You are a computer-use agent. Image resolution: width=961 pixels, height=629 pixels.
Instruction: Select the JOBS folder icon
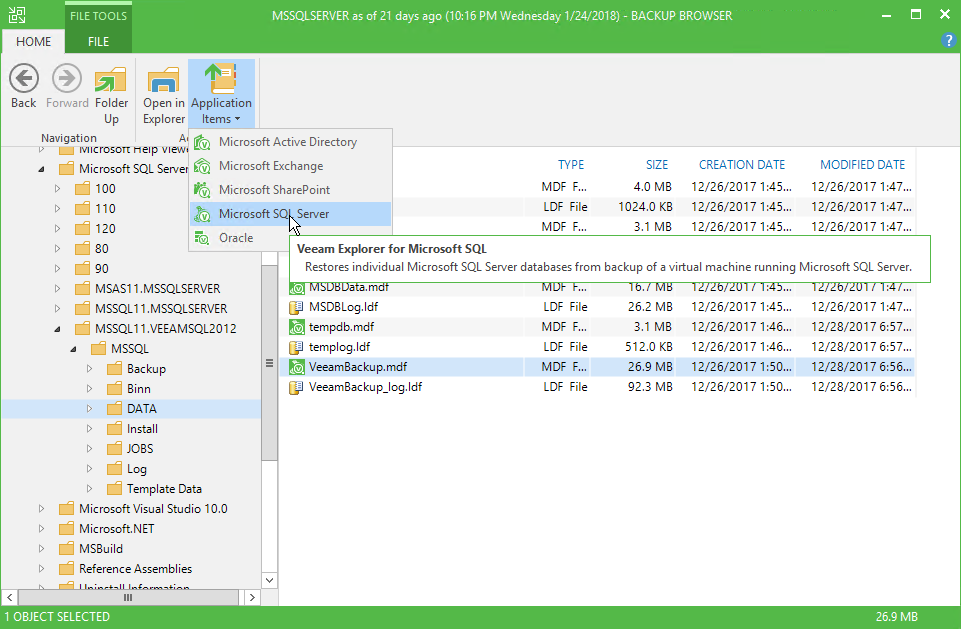click(x=114, y=449)
